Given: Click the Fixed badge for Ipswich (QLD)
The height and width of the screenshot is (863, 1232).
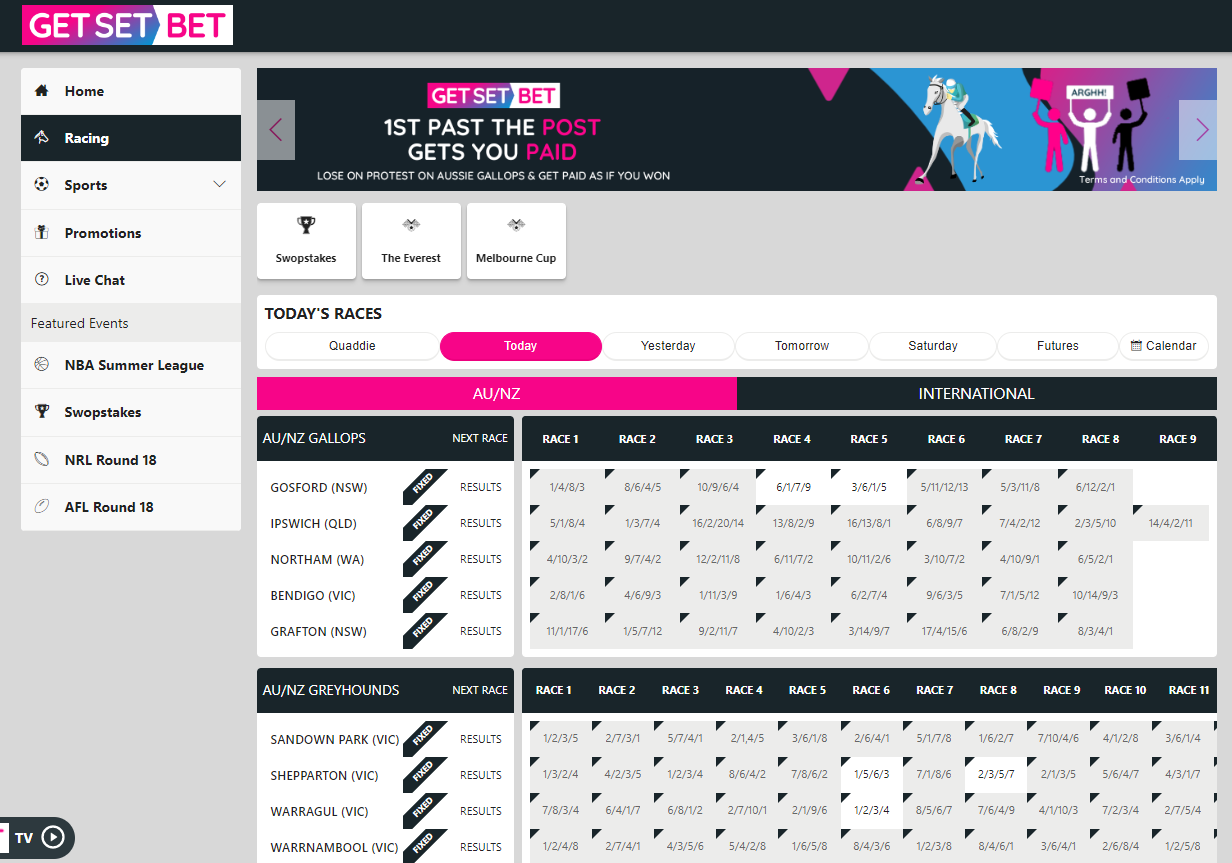Looking at the screenshot, I should (x=424, y=523).
